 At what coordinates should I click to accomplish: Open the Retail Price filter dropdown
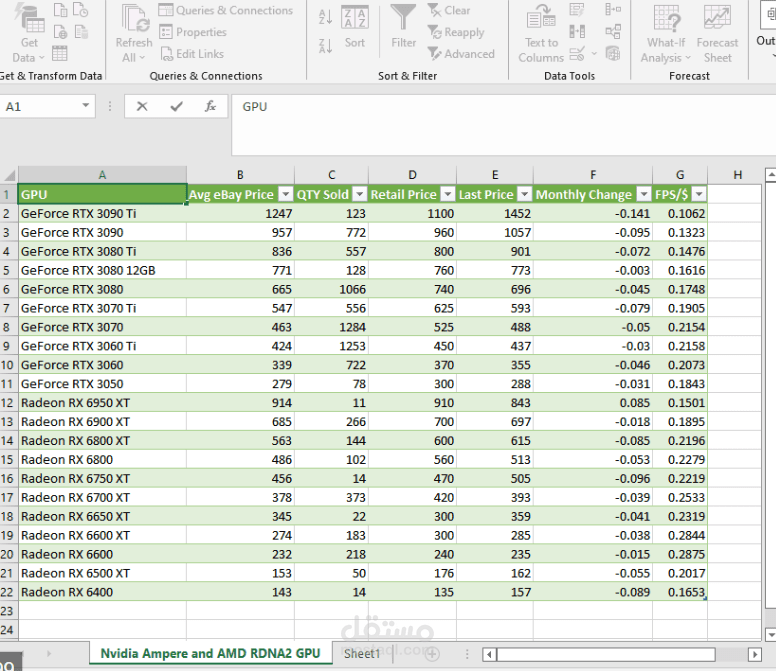point(448,194)
